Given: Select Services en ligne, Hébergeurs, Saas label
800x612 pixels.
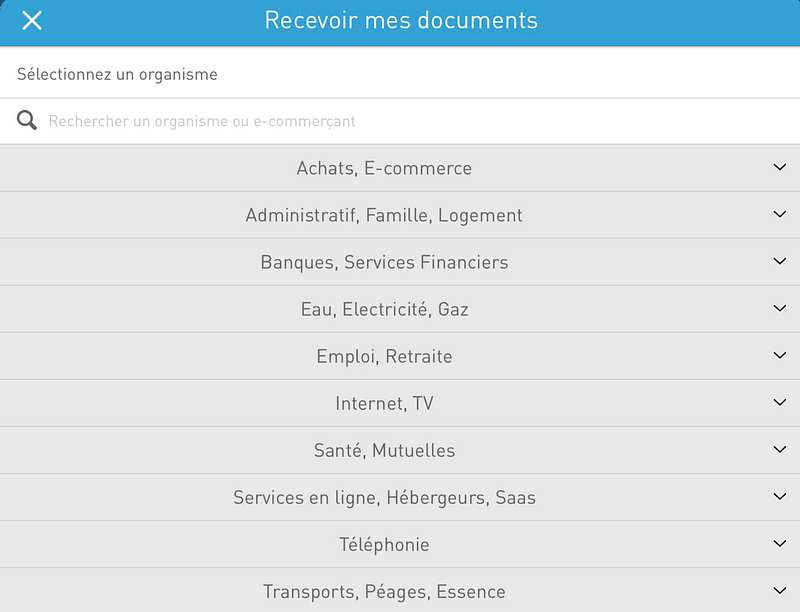Looking at the screenshot, I should tap(384, 498).
